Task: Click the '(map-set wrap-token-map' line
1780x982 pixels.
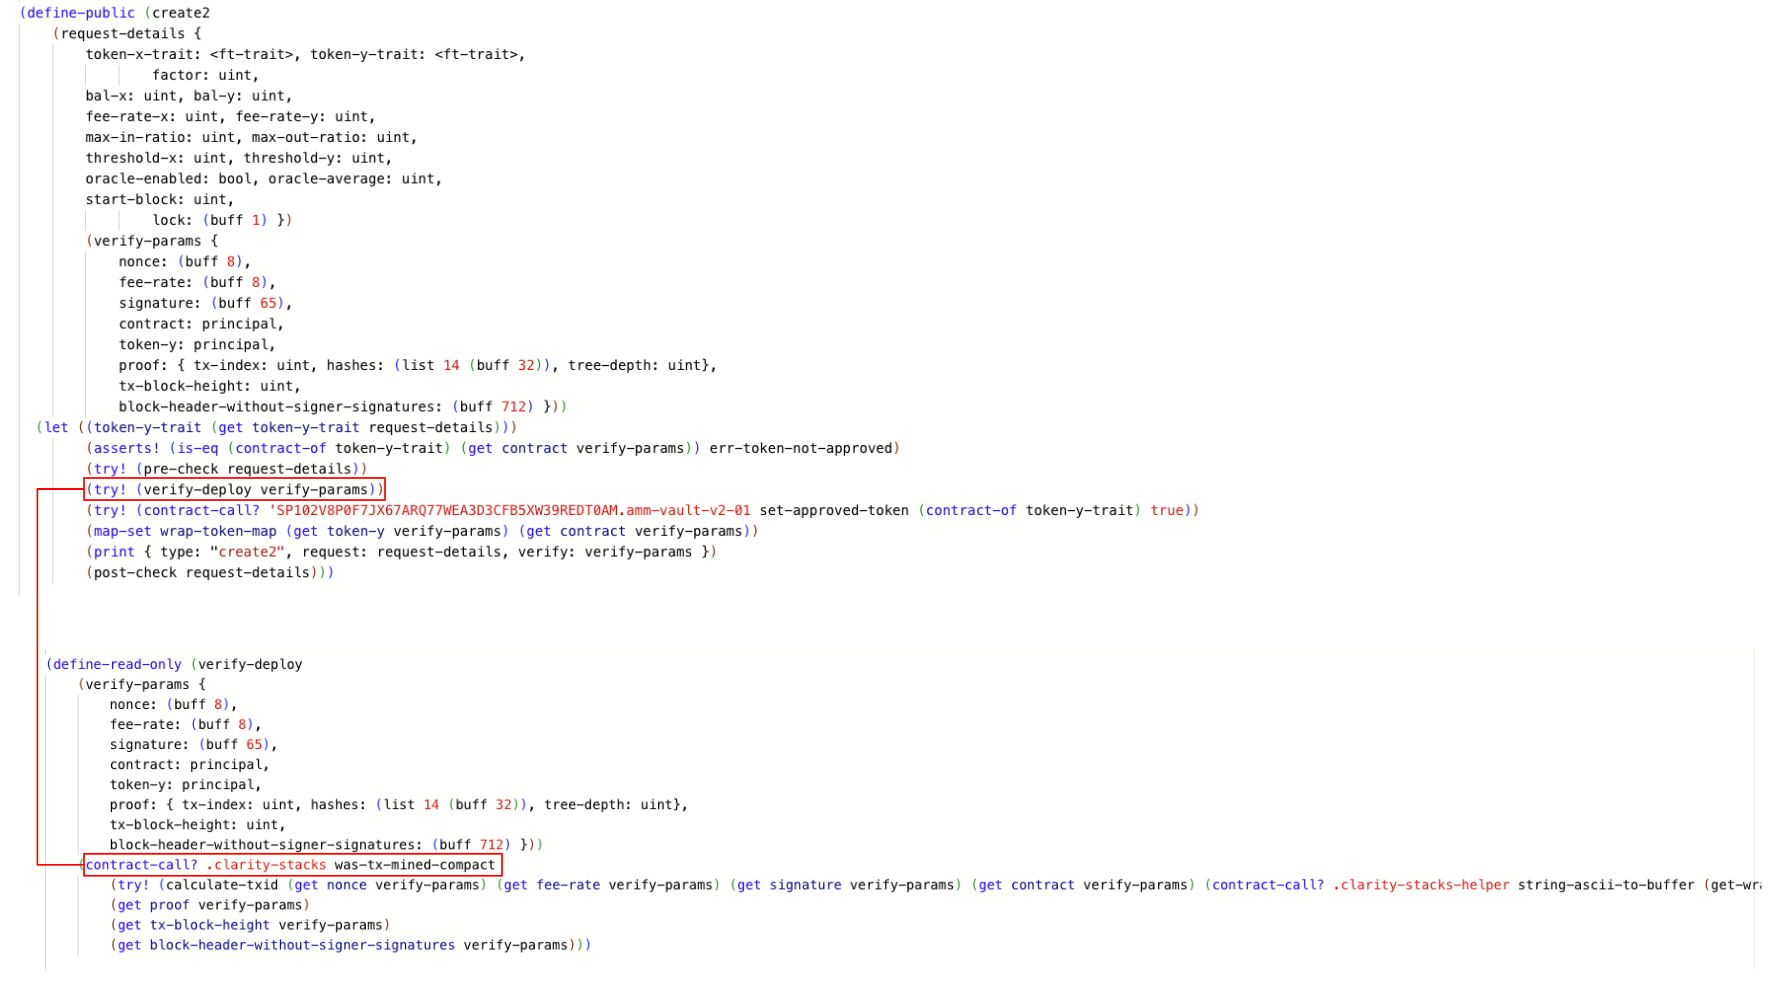Action: 422,531
